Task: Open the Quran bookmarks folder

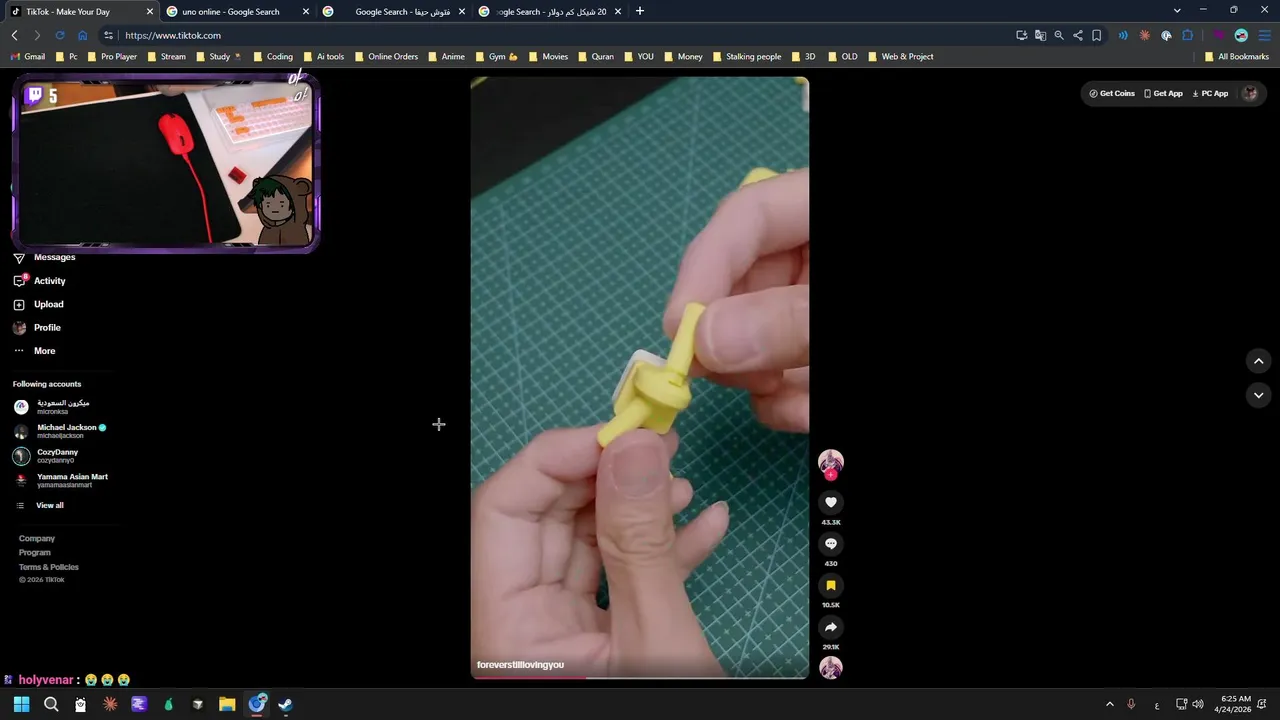Action: click(x=595, y=57)
